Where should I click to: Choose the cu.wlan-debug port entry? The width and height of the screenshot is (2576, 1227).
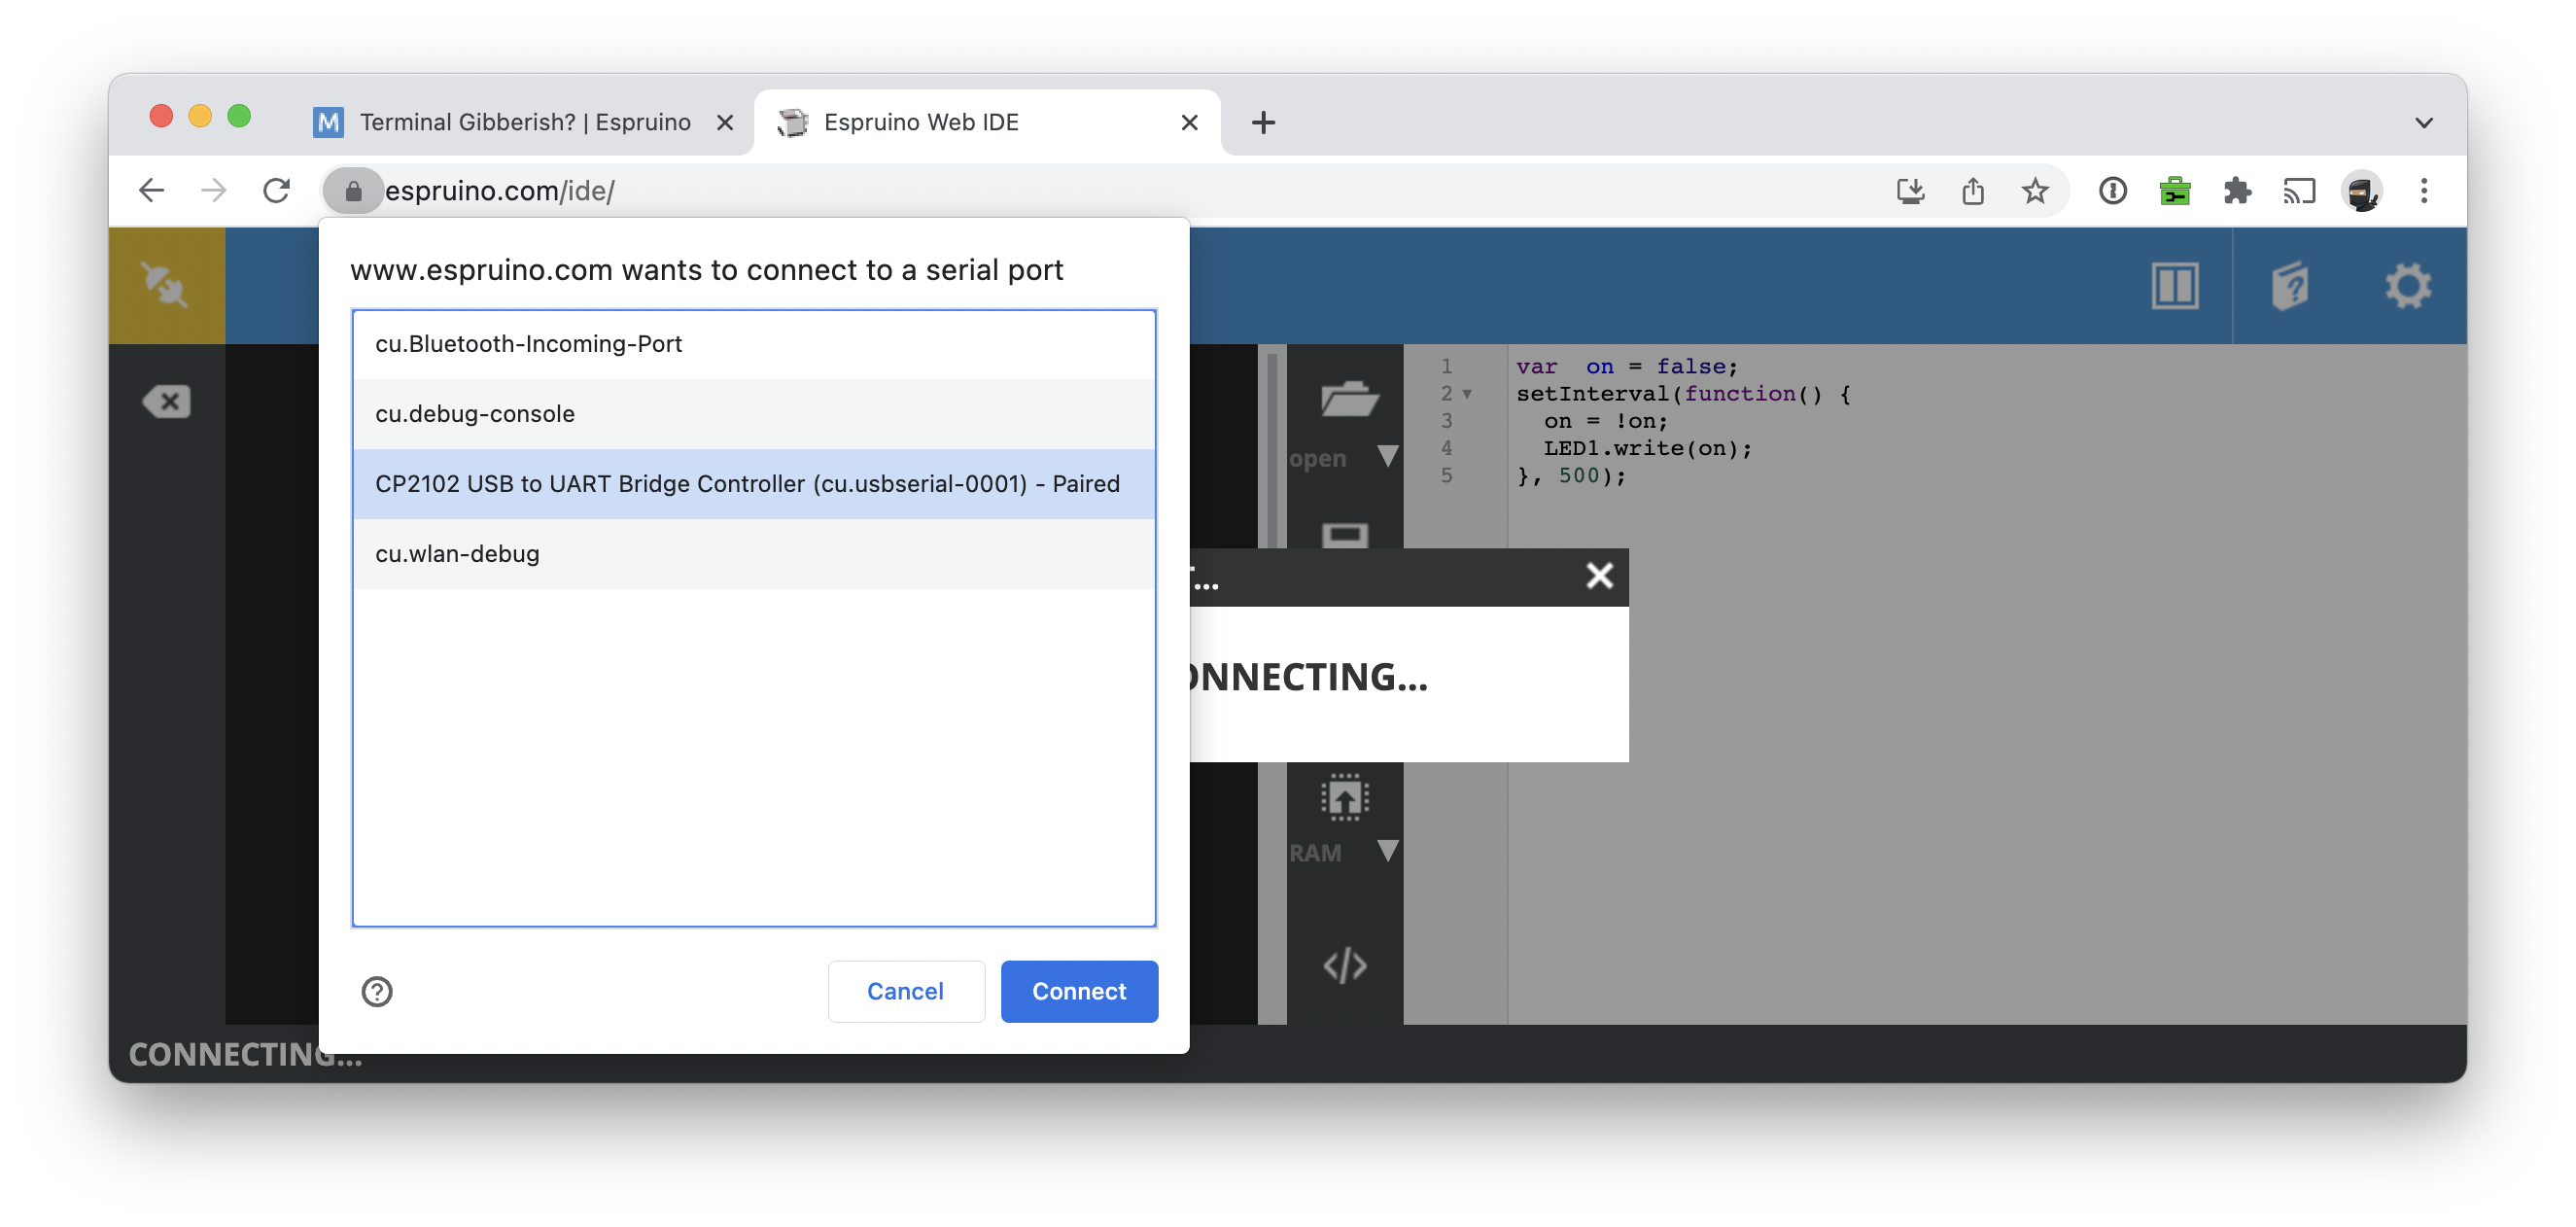tap(457, 554)
